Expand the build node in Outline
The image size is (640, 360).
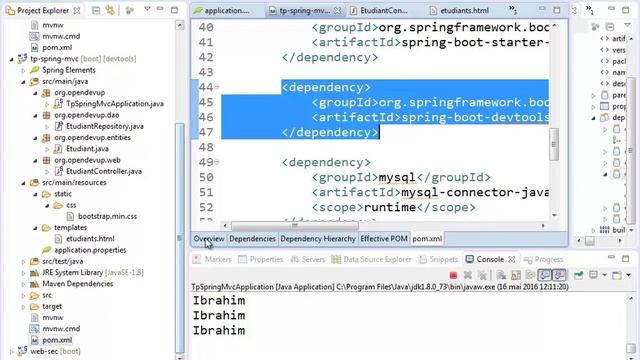(x=594, y=231)
